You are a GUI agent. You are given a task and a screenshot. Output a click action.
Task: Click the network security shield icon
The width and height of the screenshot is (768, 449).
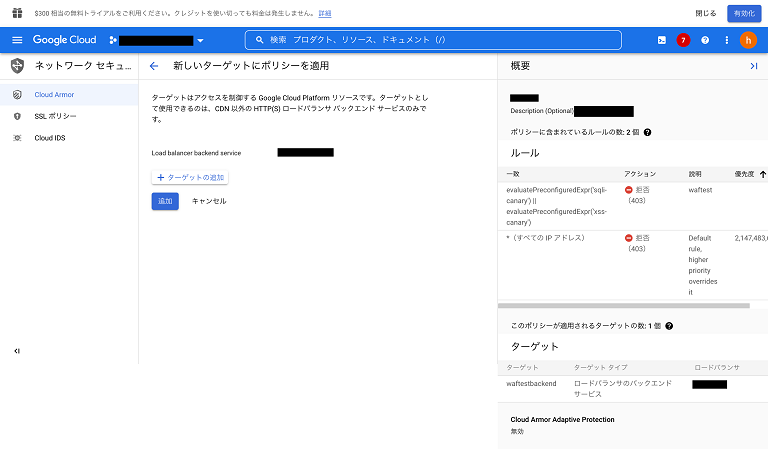(17, 66)
